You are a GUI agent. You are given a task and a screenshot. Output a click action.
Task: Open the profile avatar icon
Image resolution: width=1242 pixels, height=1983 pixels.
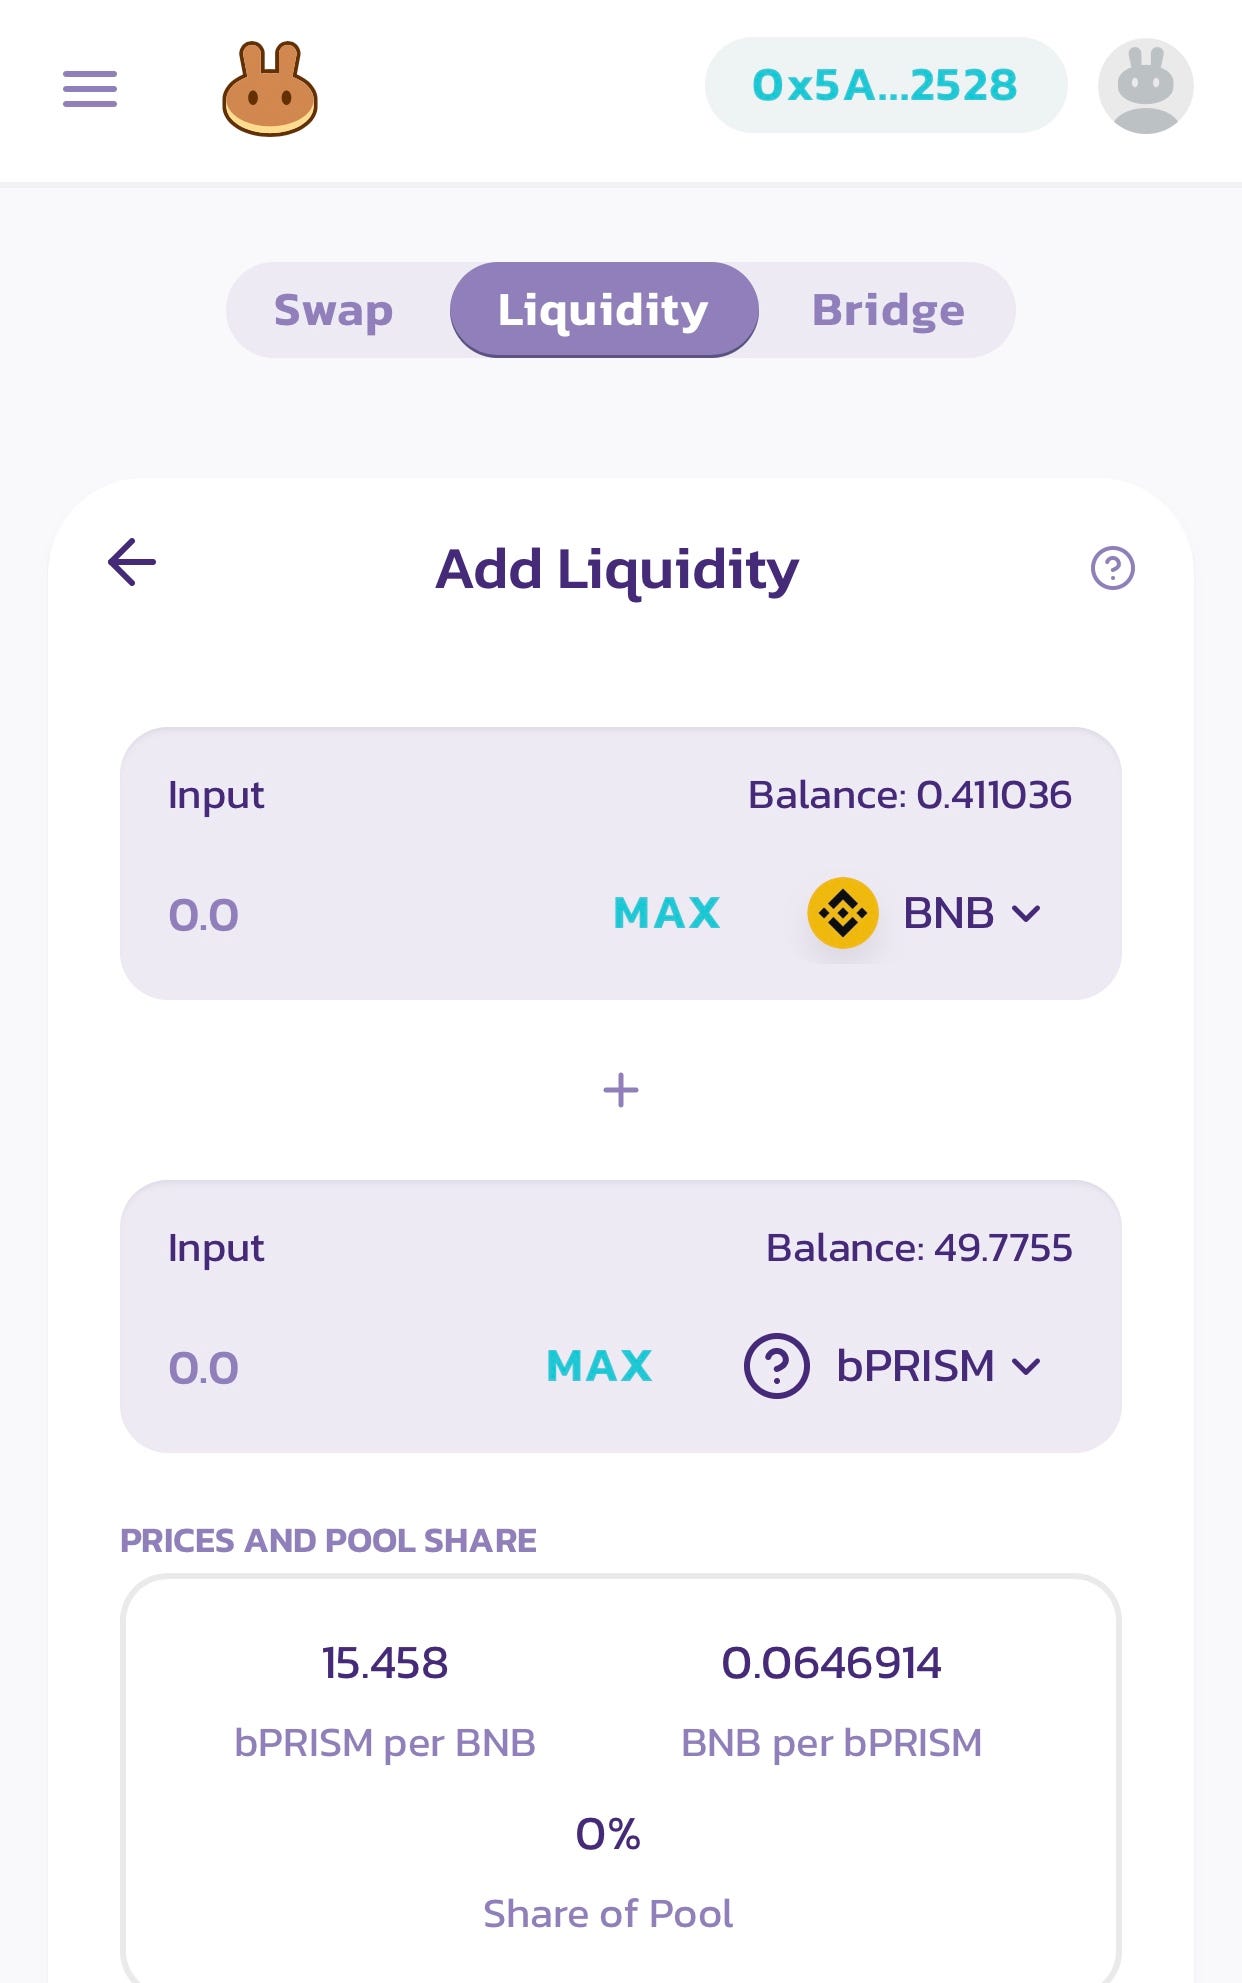click(1145, 86)
